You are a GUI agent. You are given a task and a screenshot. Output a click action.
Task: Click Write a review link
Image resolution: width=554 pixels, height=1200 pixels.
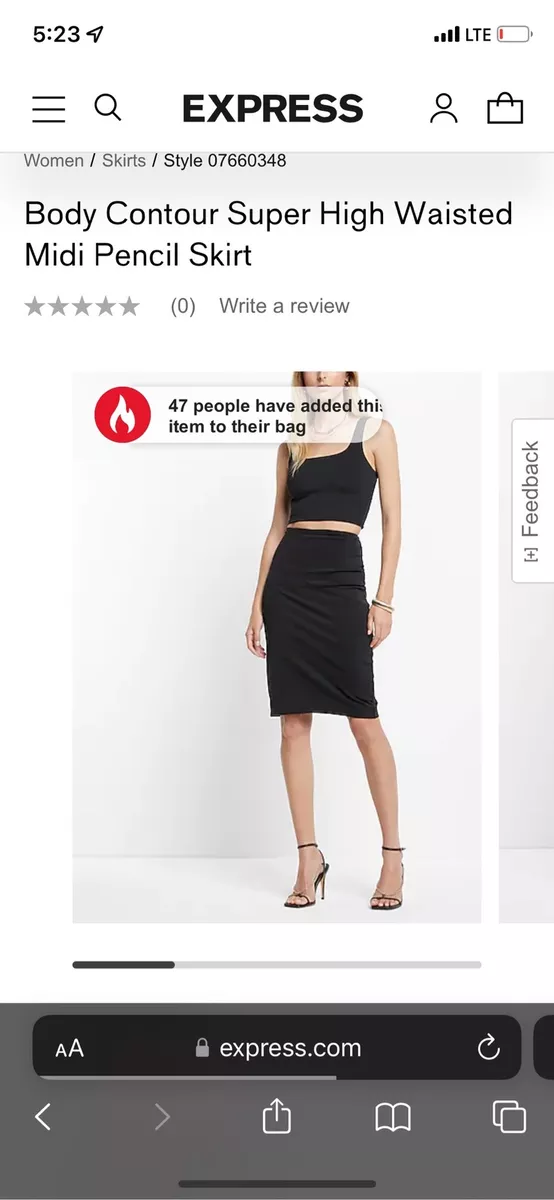[x=284, y=306]
